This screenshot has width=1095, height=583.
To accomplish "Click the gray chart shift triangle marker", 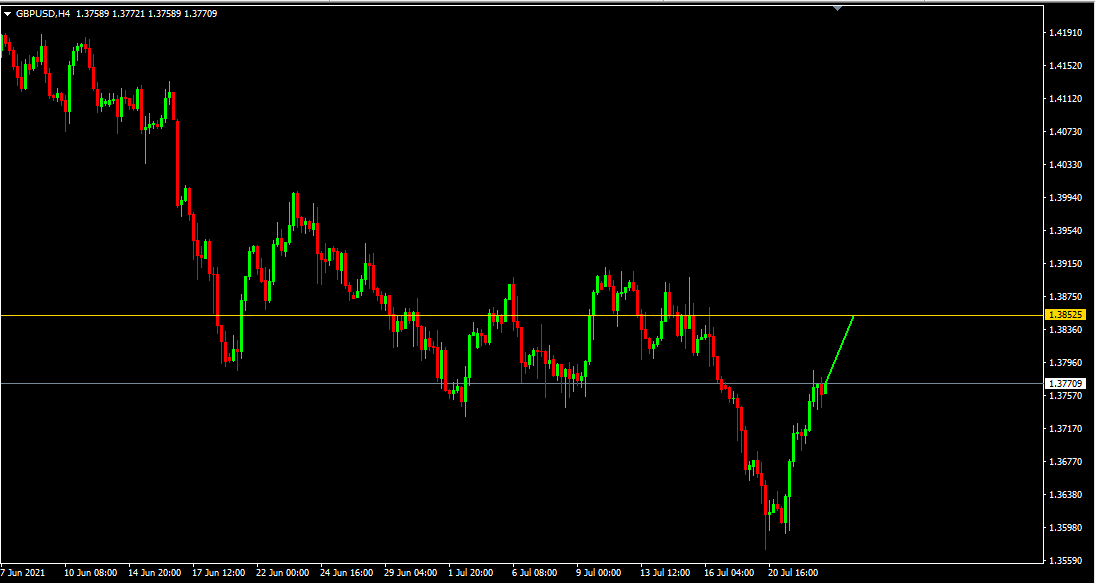I will (x=838, y=8).
